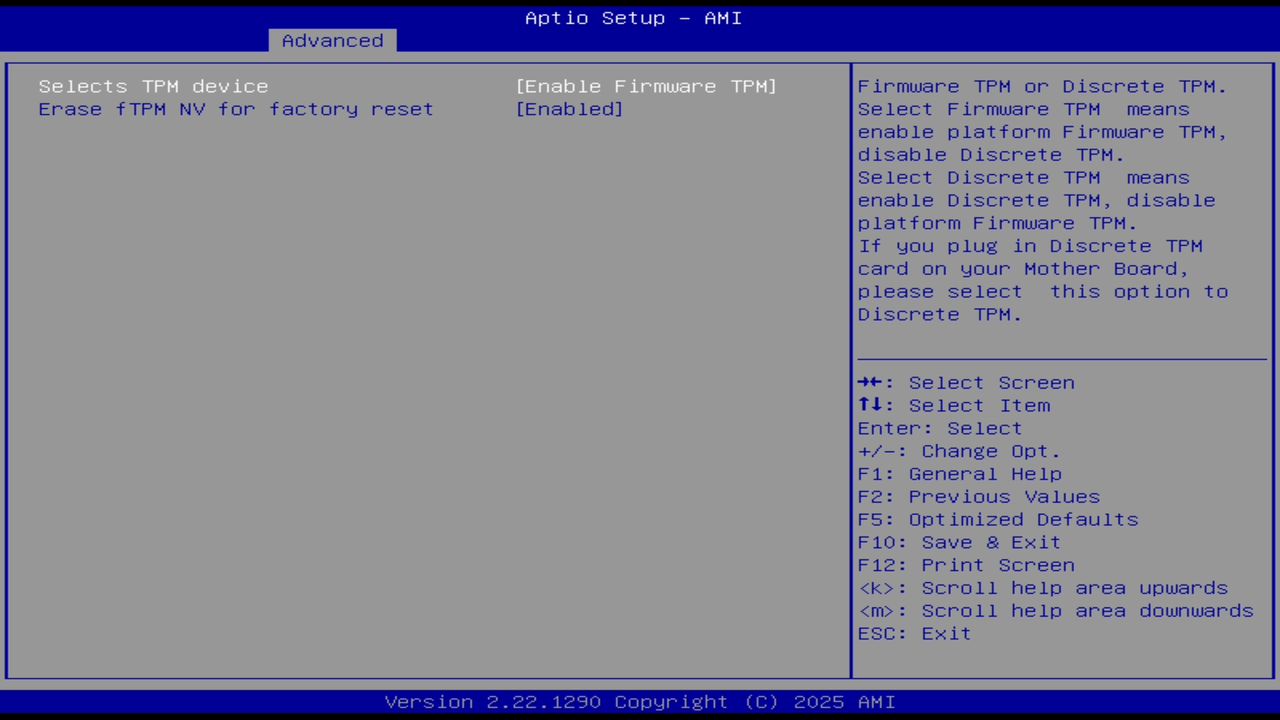This screenshot has height=720, width=1280.
Task: Click the Aptio Setup title bar
Action: point(633,17)
